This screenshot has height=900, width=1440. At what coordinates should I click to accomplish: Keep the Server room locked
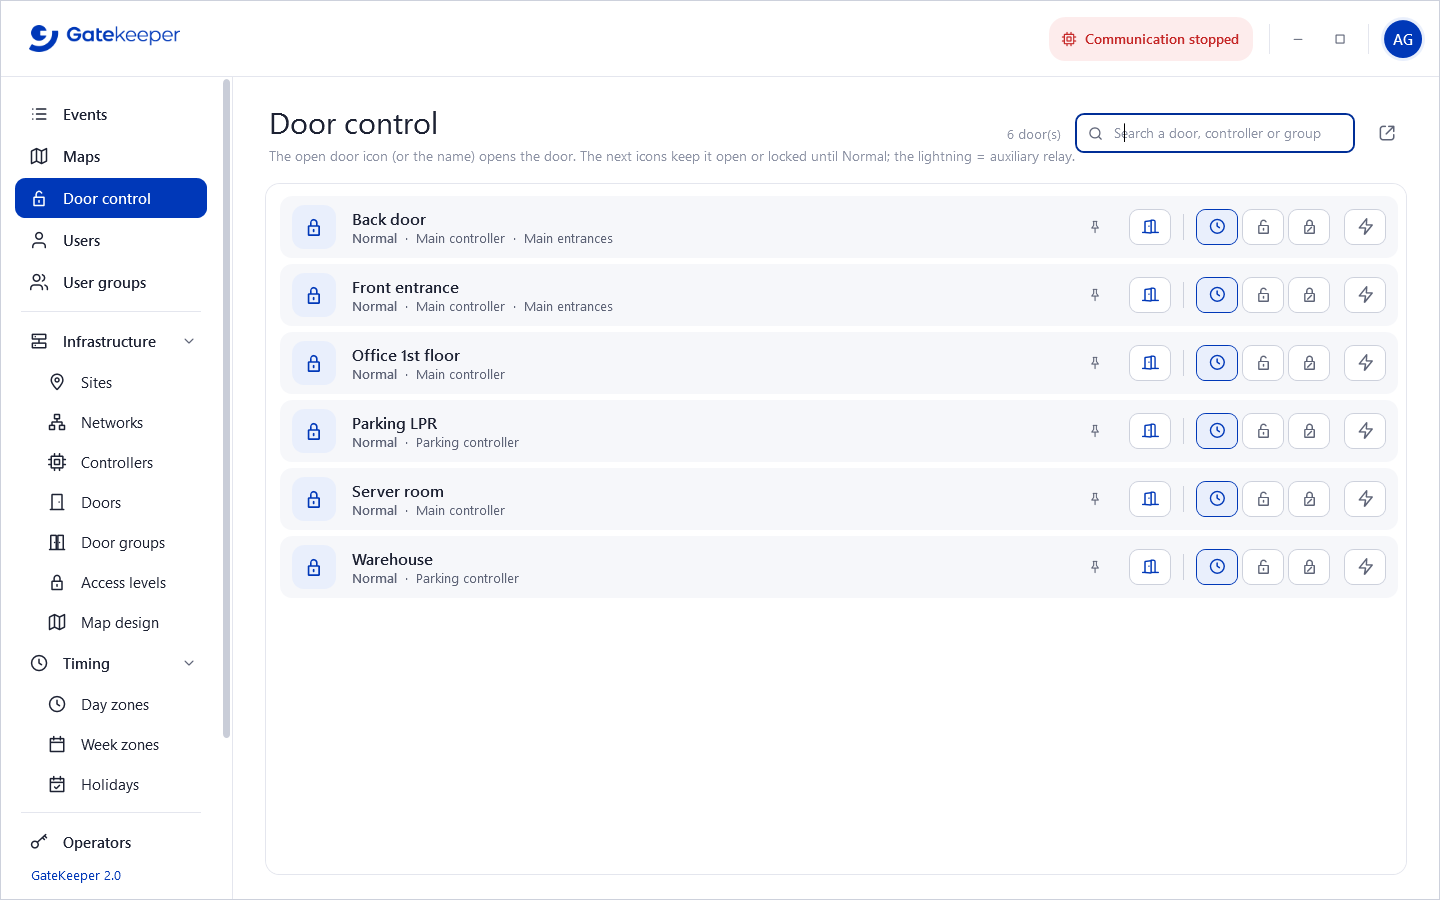[1309, 499]
